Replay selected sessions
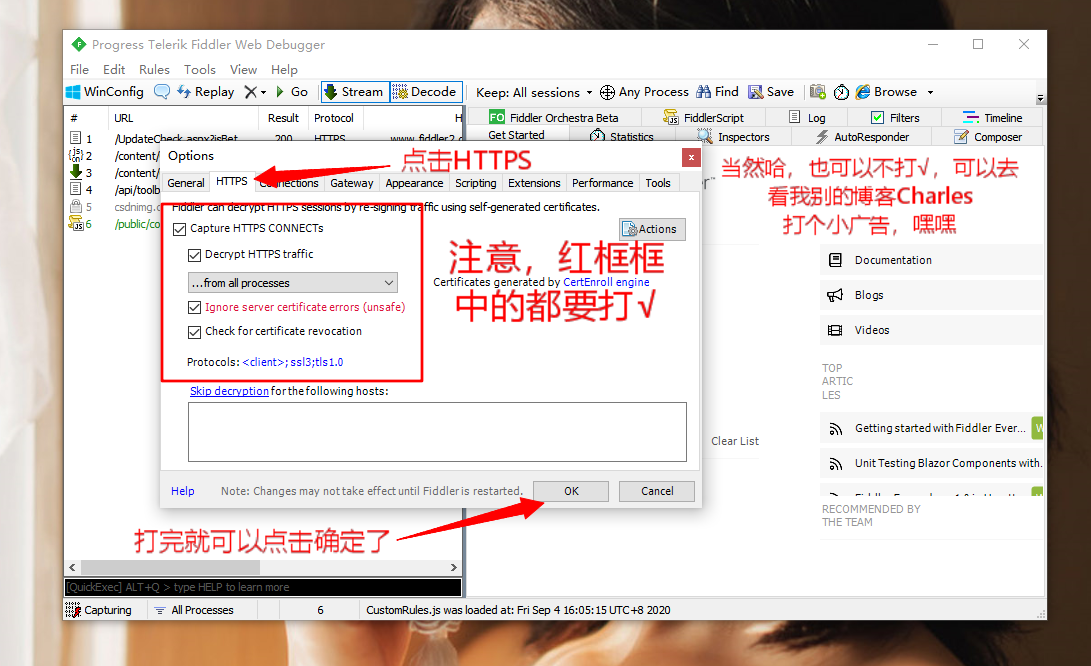The width and height of the screenshot is (1091, 666). point(205,92)
